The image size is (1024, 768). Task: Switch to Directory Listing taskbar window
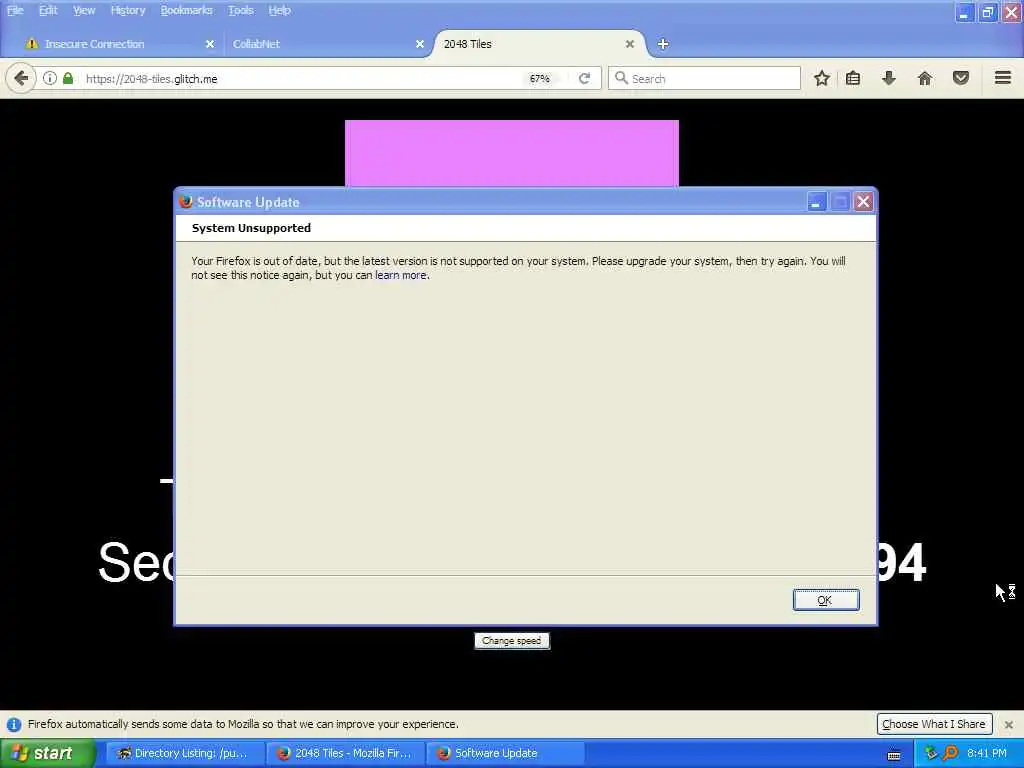coord(185,753)
